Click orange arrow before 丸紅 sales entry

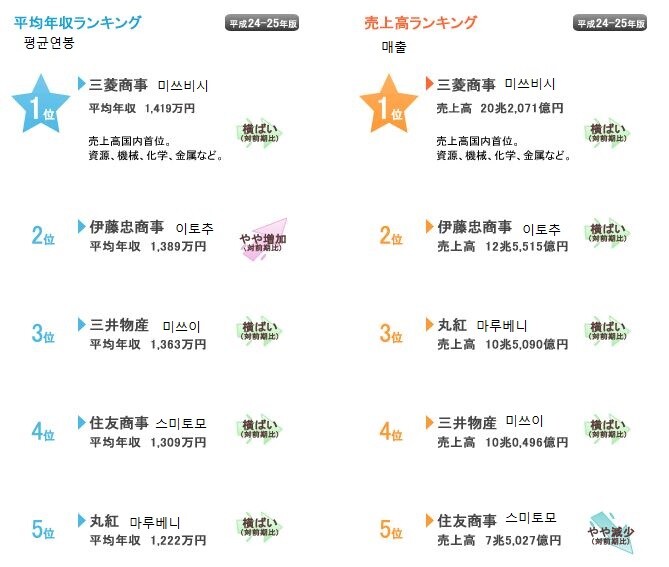[430, 325]
